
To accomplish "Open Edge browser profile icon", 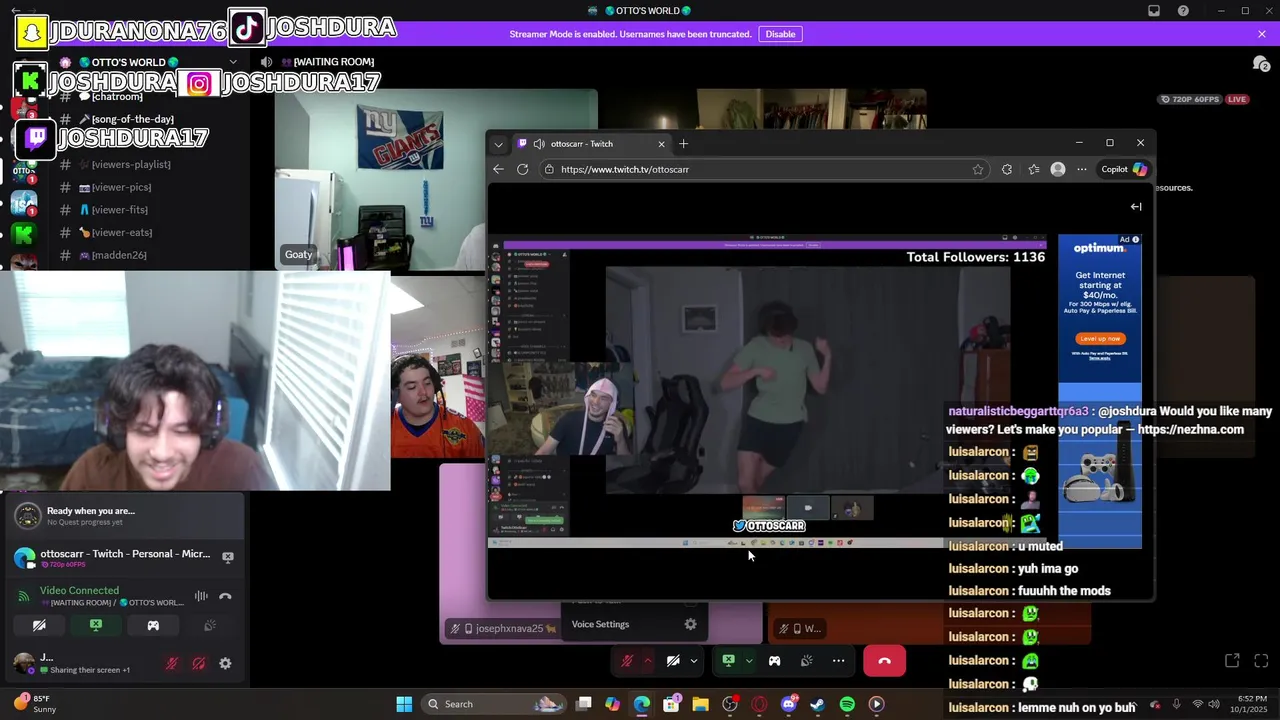I will 1058,169.
